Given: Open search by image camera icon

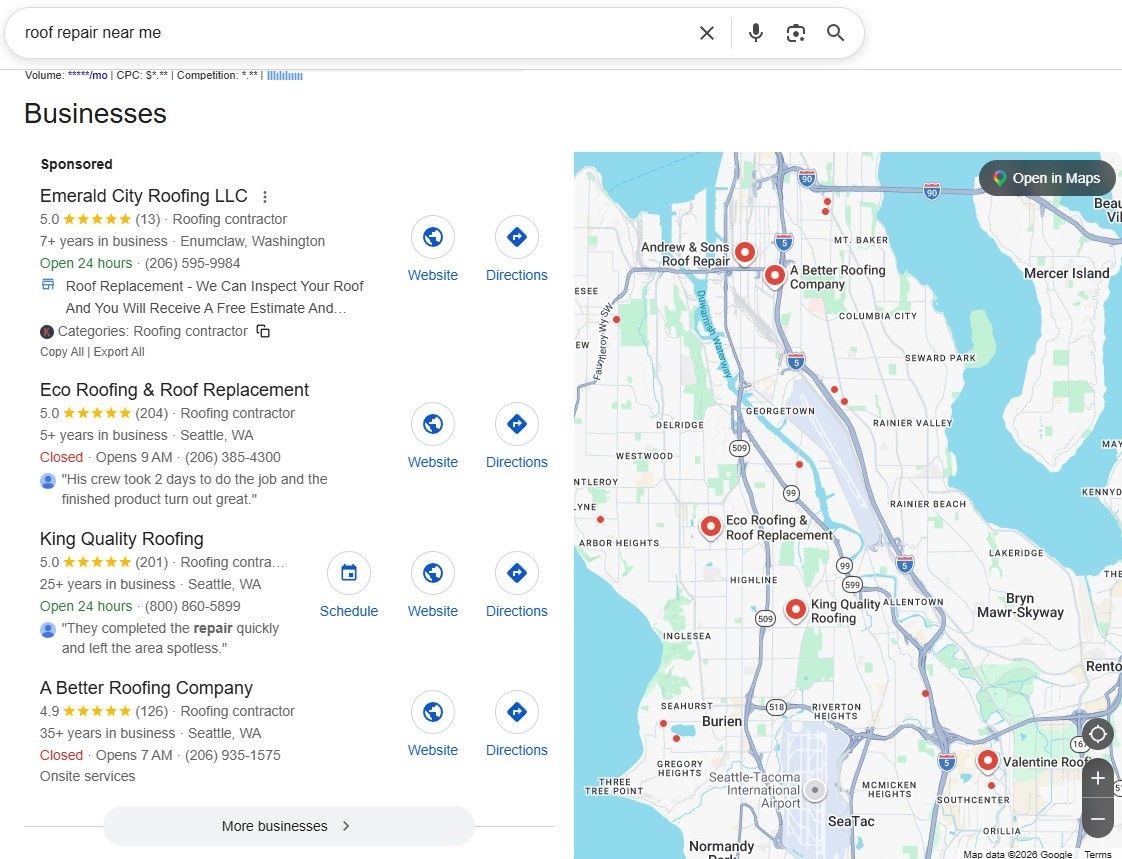Looking at the screenshot, I should coord(796,33).
